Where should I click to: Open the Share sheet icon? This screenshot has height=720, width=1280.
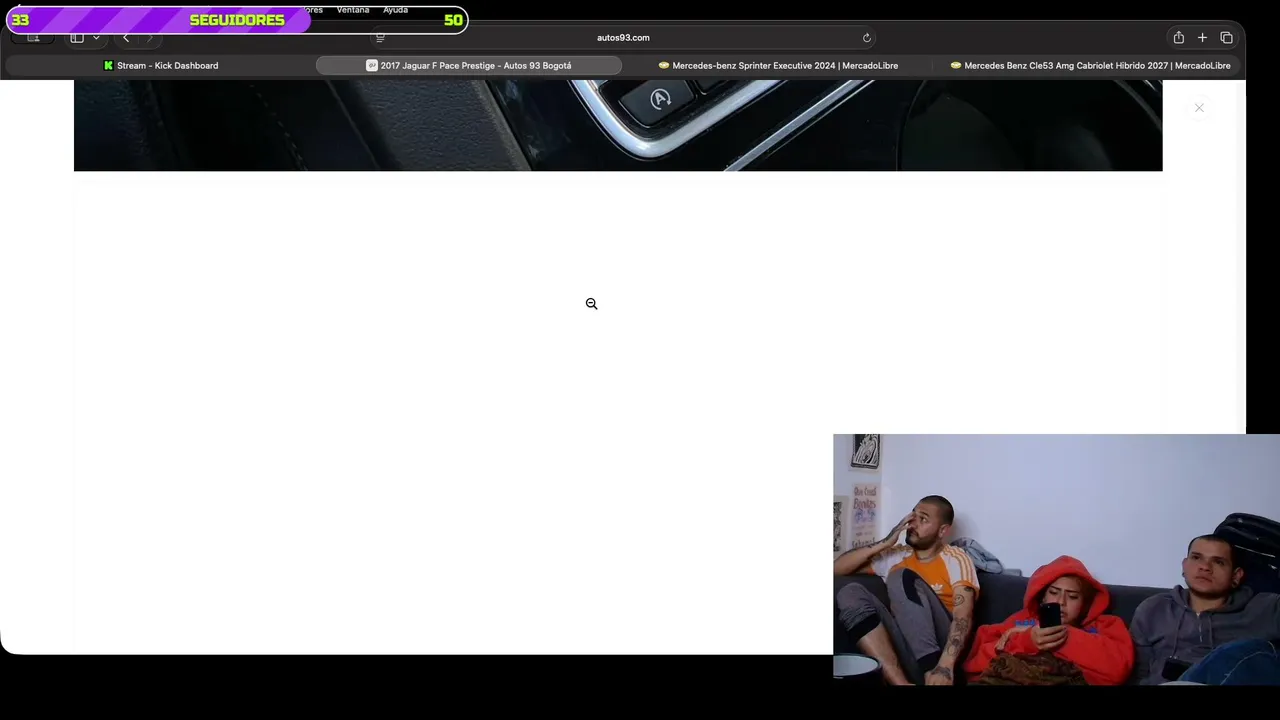pyautogui.click(x=1179, y=38)
